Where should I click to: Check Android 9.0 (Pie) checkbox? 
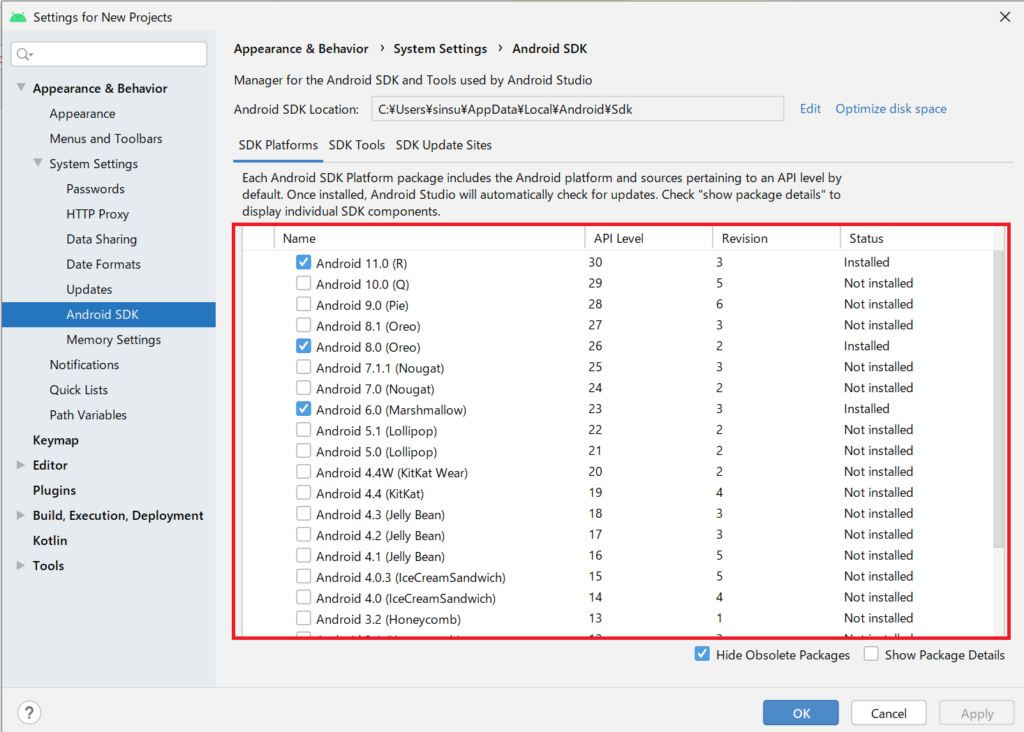click(303, 304)
